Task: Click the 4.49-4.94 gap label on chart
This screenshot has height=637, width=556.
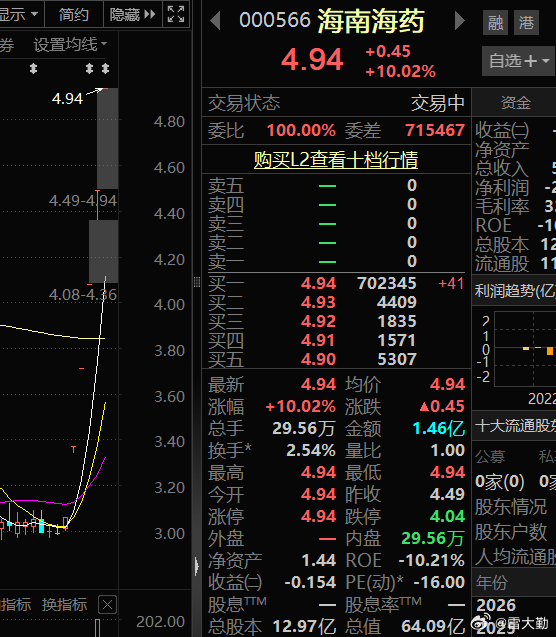Action: [x=83, y=200]
